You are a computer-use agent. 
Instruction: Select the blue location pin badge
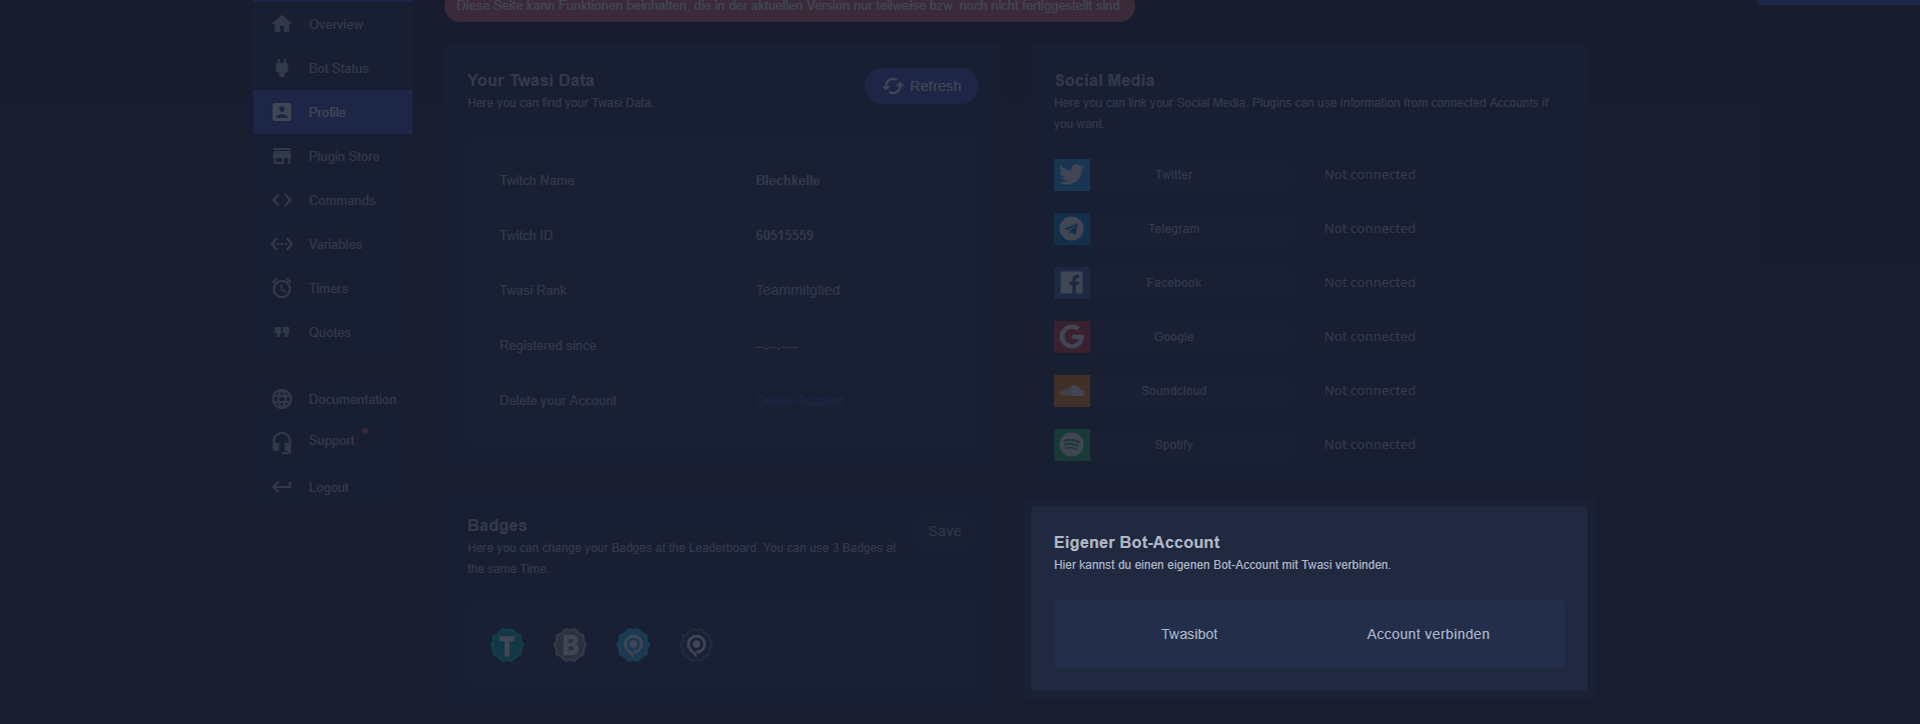pyautogui.click(x=633, y=645)
